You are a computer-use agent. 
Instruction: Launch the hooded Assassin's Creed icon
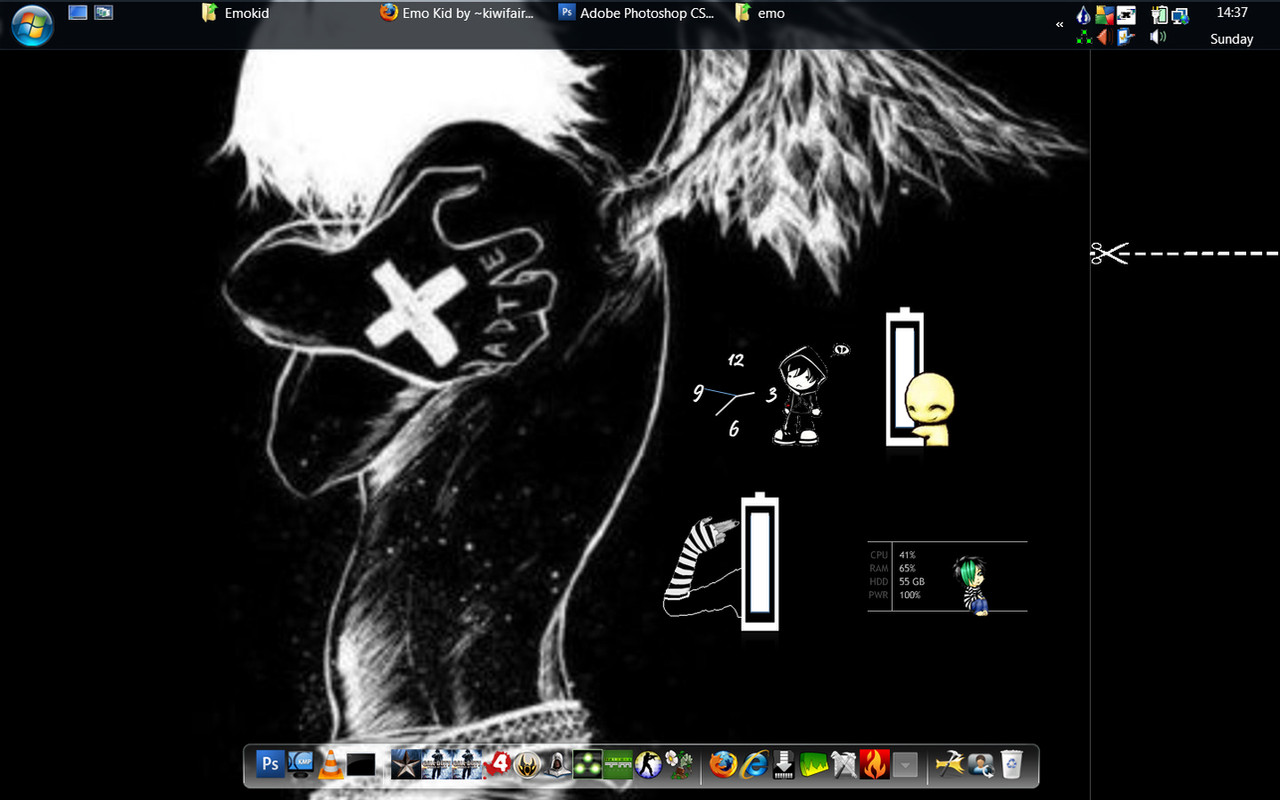pyautogui.click(x=557, y=765)
